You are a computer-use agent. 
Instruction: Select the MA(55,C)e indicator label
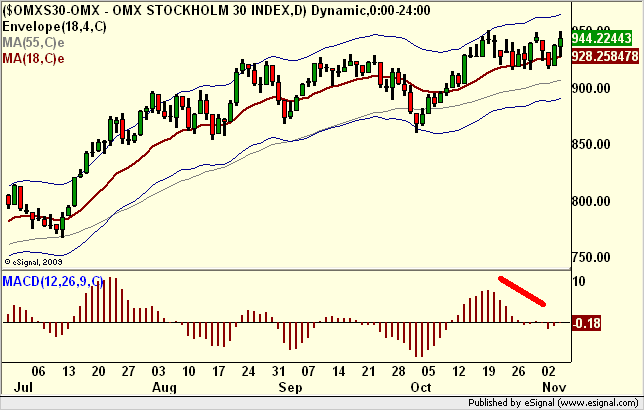pyautogui.click(x=33, y=42)
